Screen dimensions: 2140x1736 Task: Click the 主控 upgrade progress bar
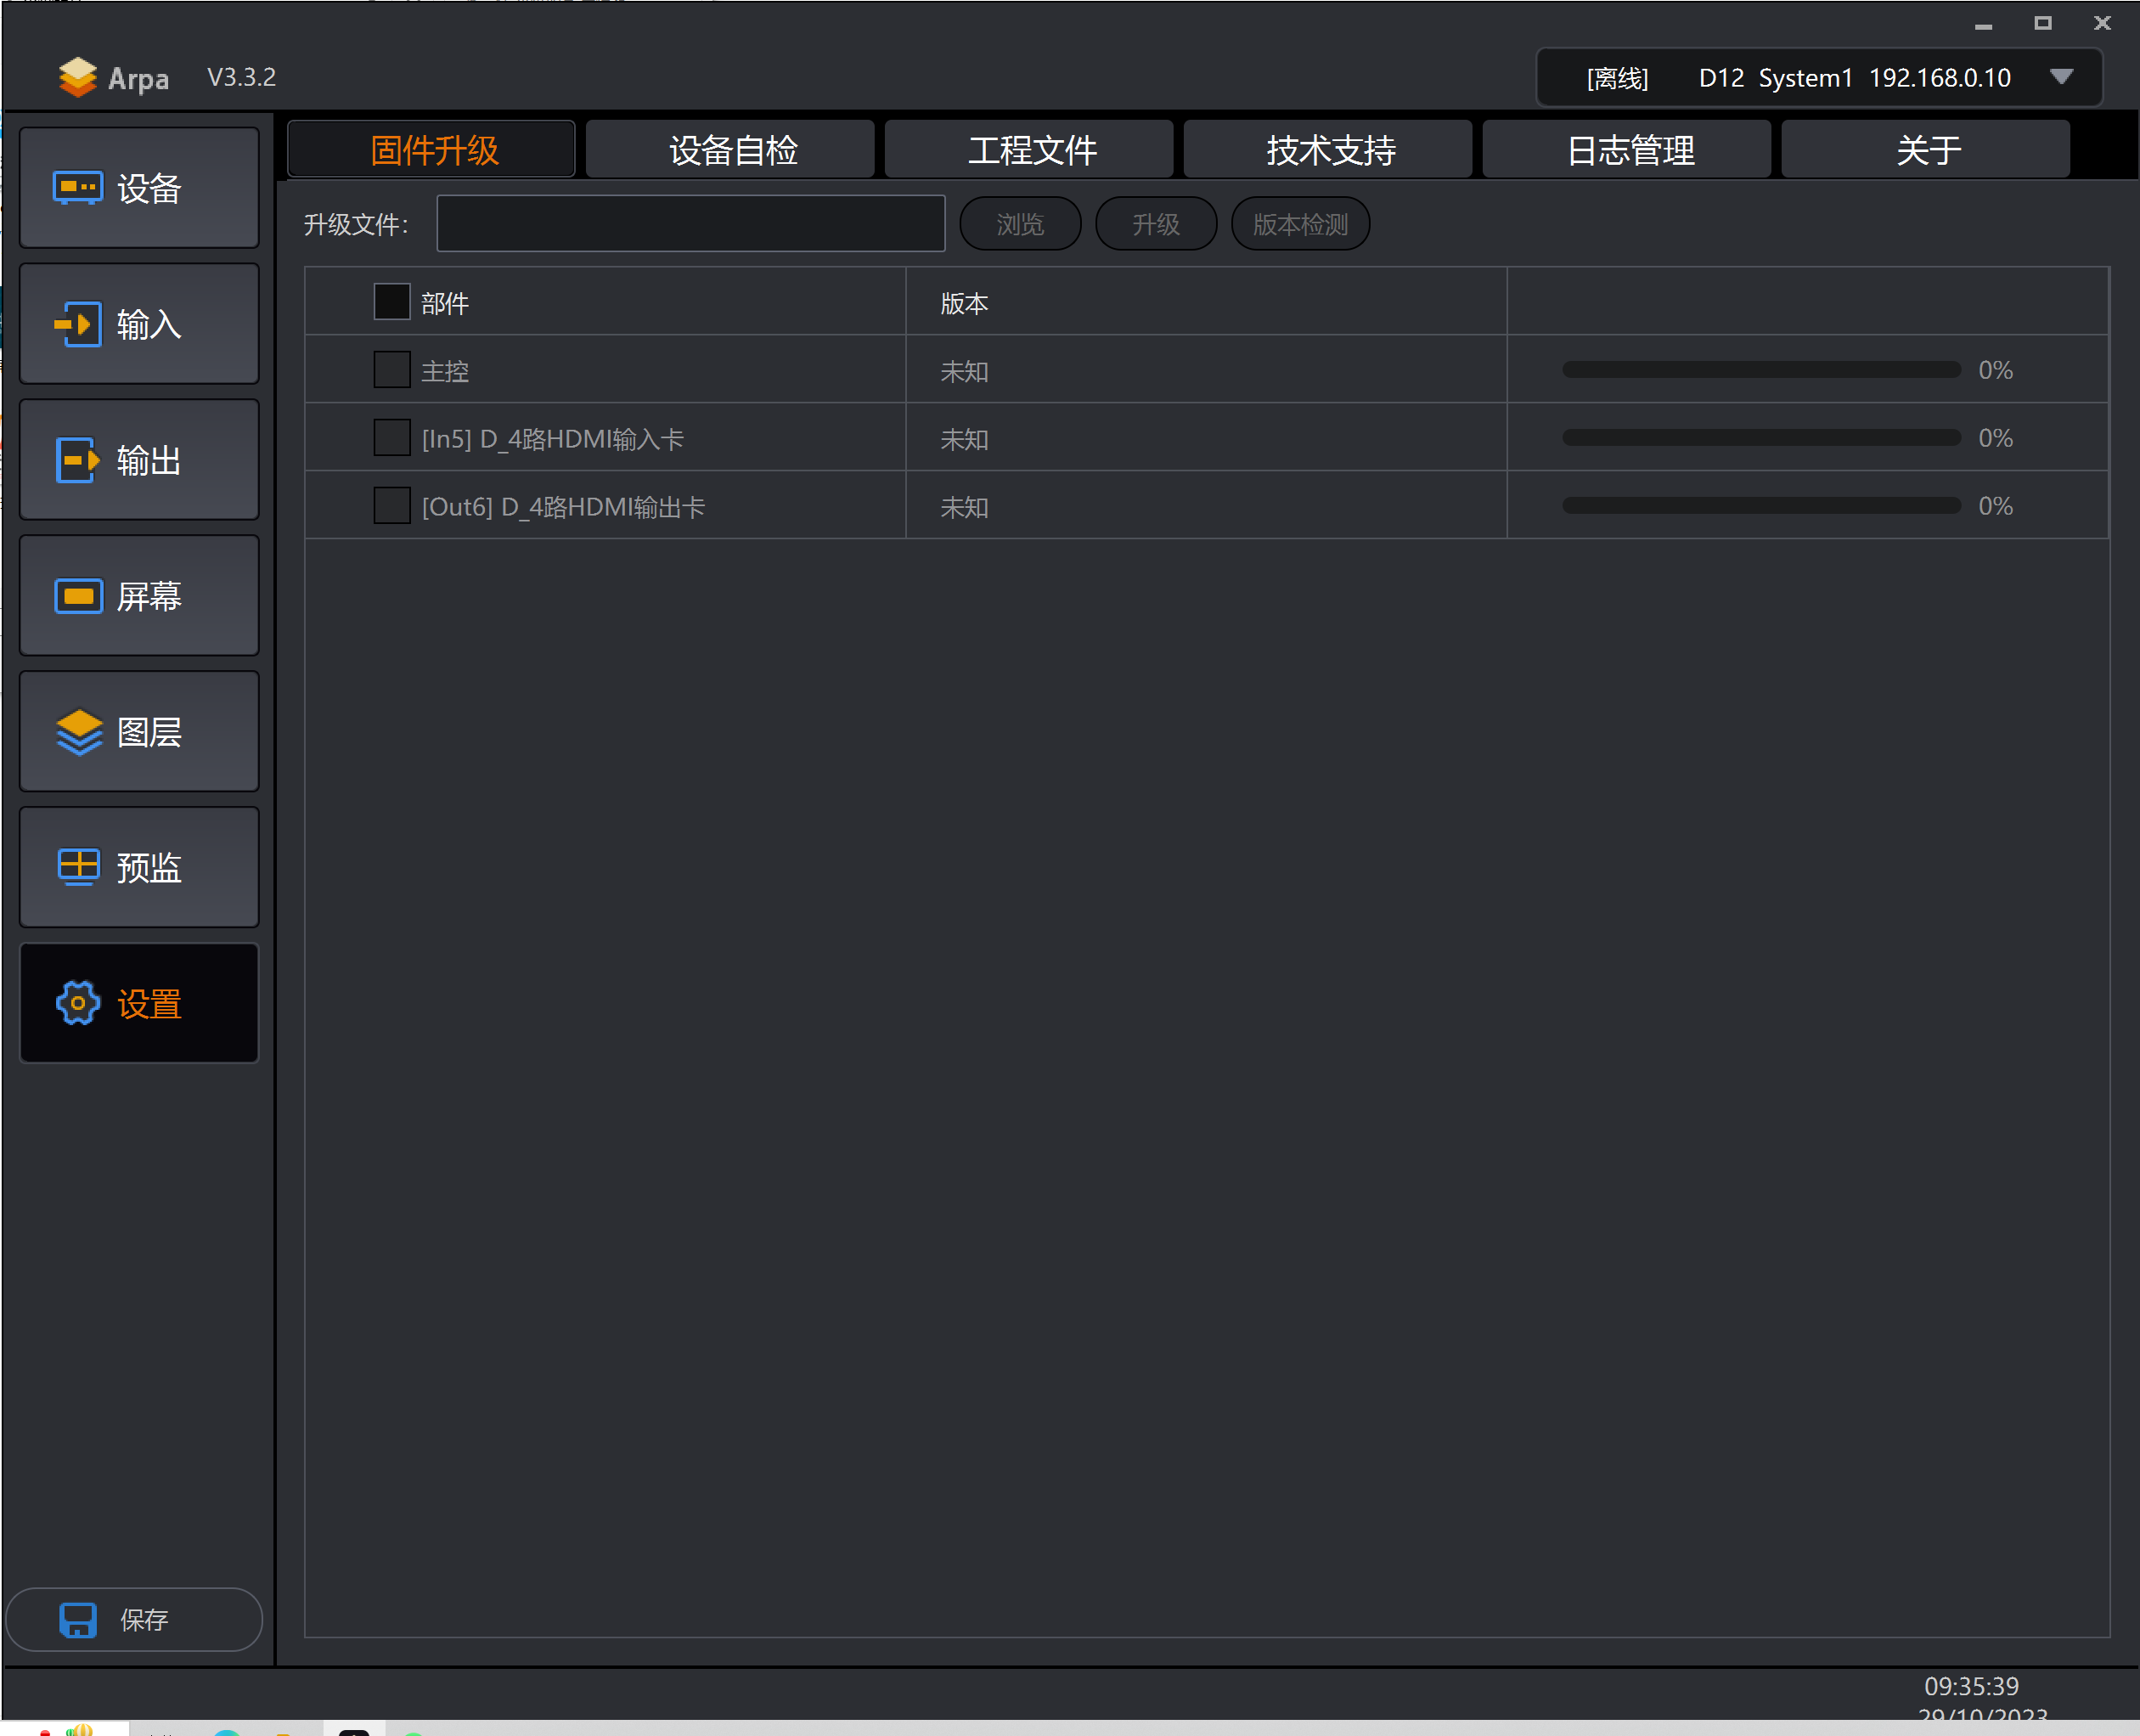tap(1761, 370)
